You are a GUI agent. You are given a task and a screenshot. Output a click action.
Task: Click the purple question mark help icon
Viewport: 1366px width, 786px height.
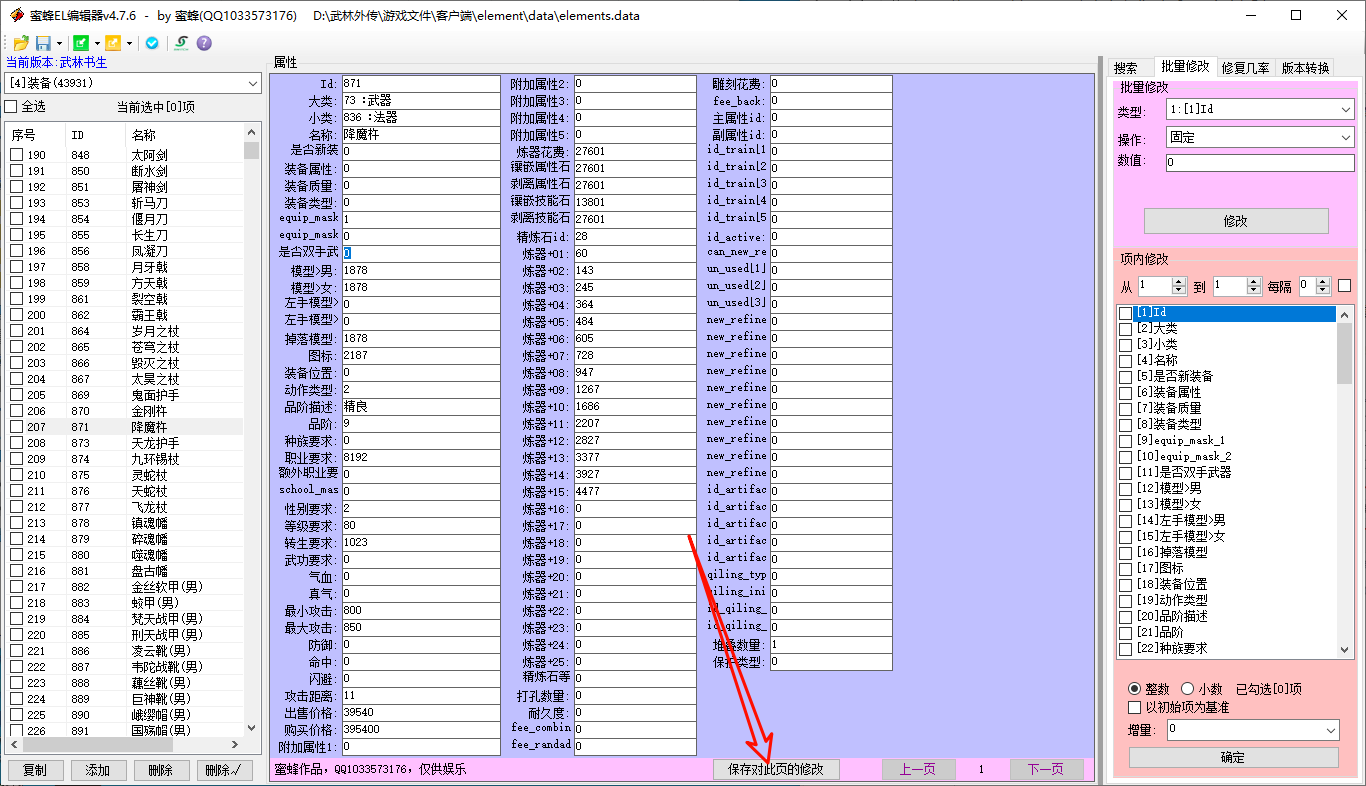pos(204,43)
